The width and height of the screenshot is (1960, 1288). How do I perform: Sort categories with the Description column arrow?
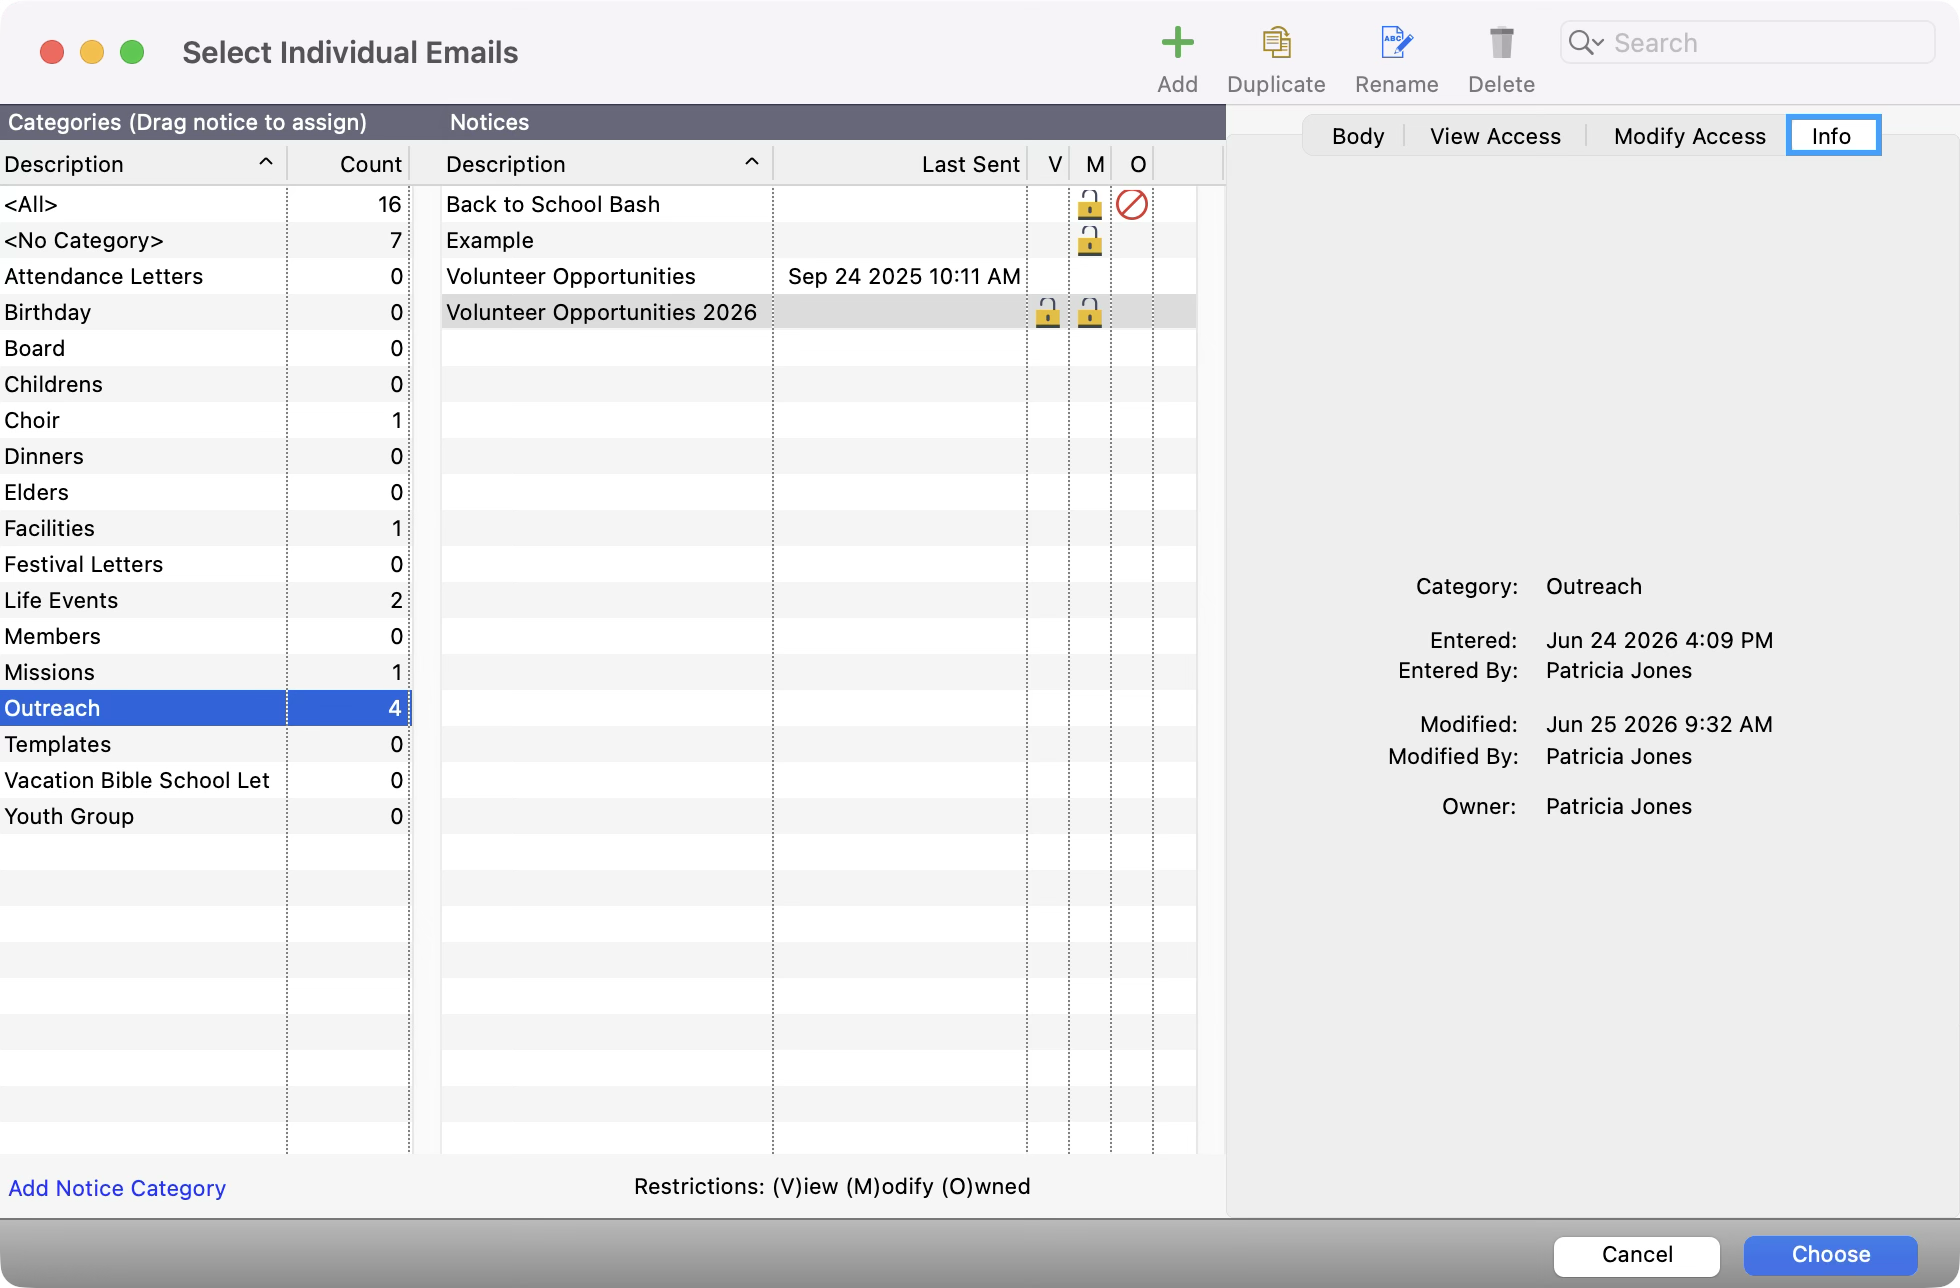point(266,162)
